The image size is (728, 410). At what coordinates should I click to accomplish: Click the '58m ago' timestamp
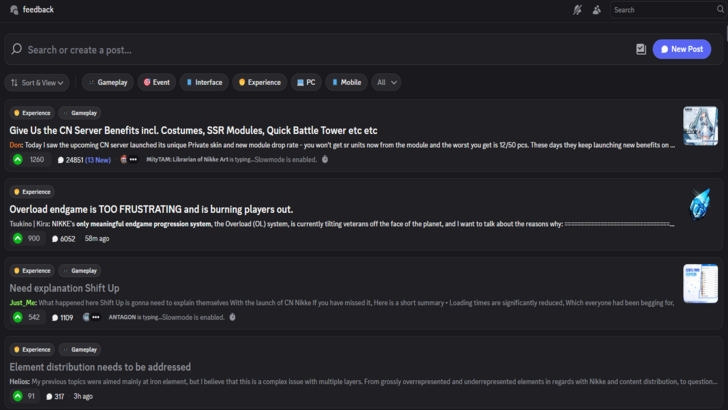tap(97, 239)
